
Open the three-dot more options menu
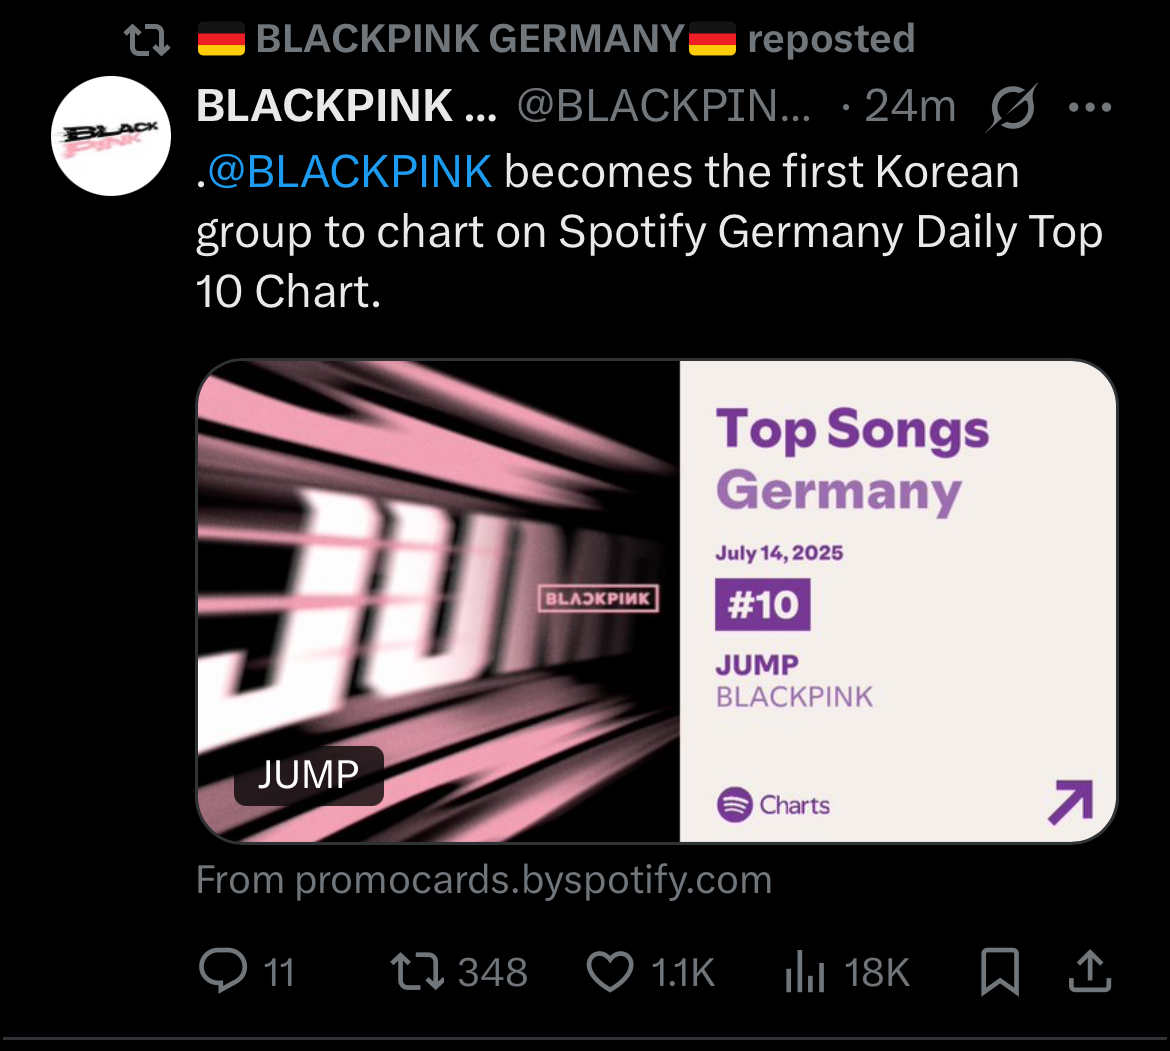[1090, 107]
